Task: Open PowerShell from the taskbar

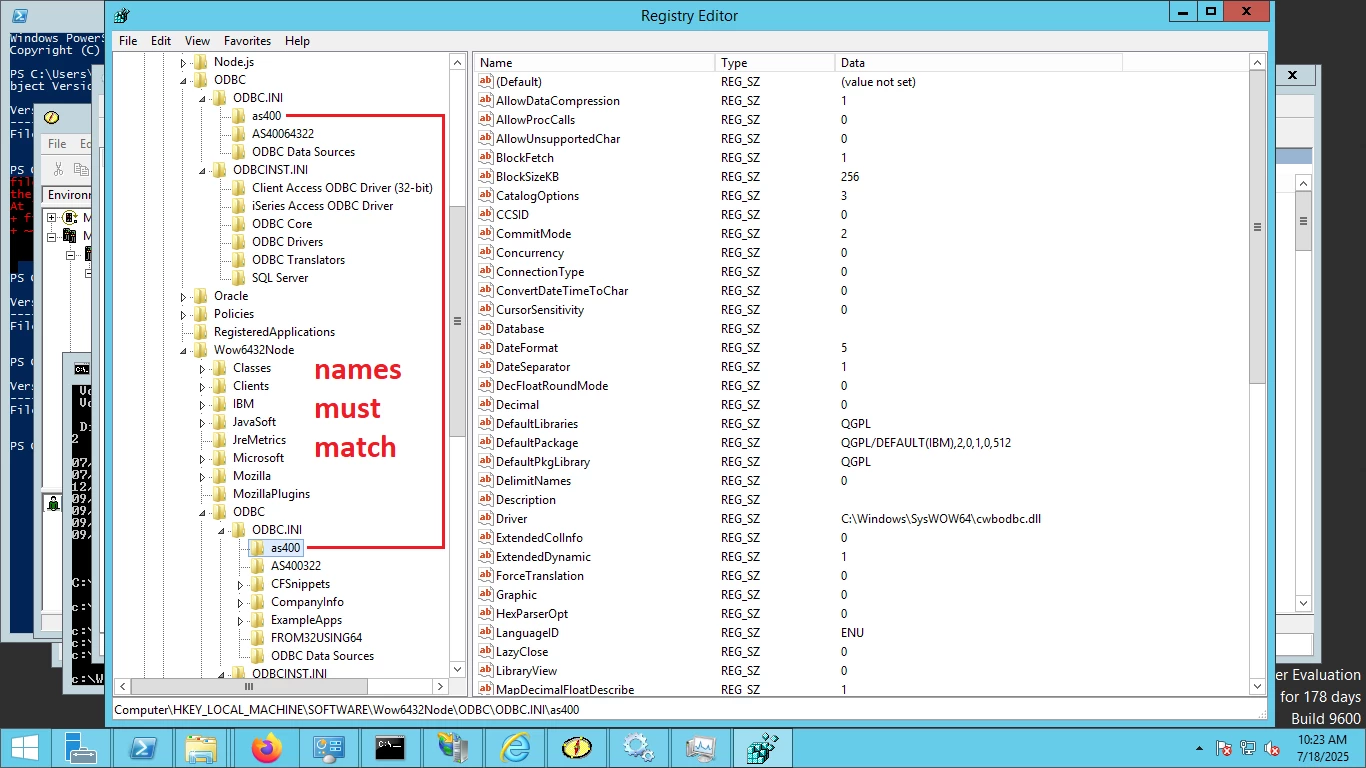Action: [x=143, y=748]
